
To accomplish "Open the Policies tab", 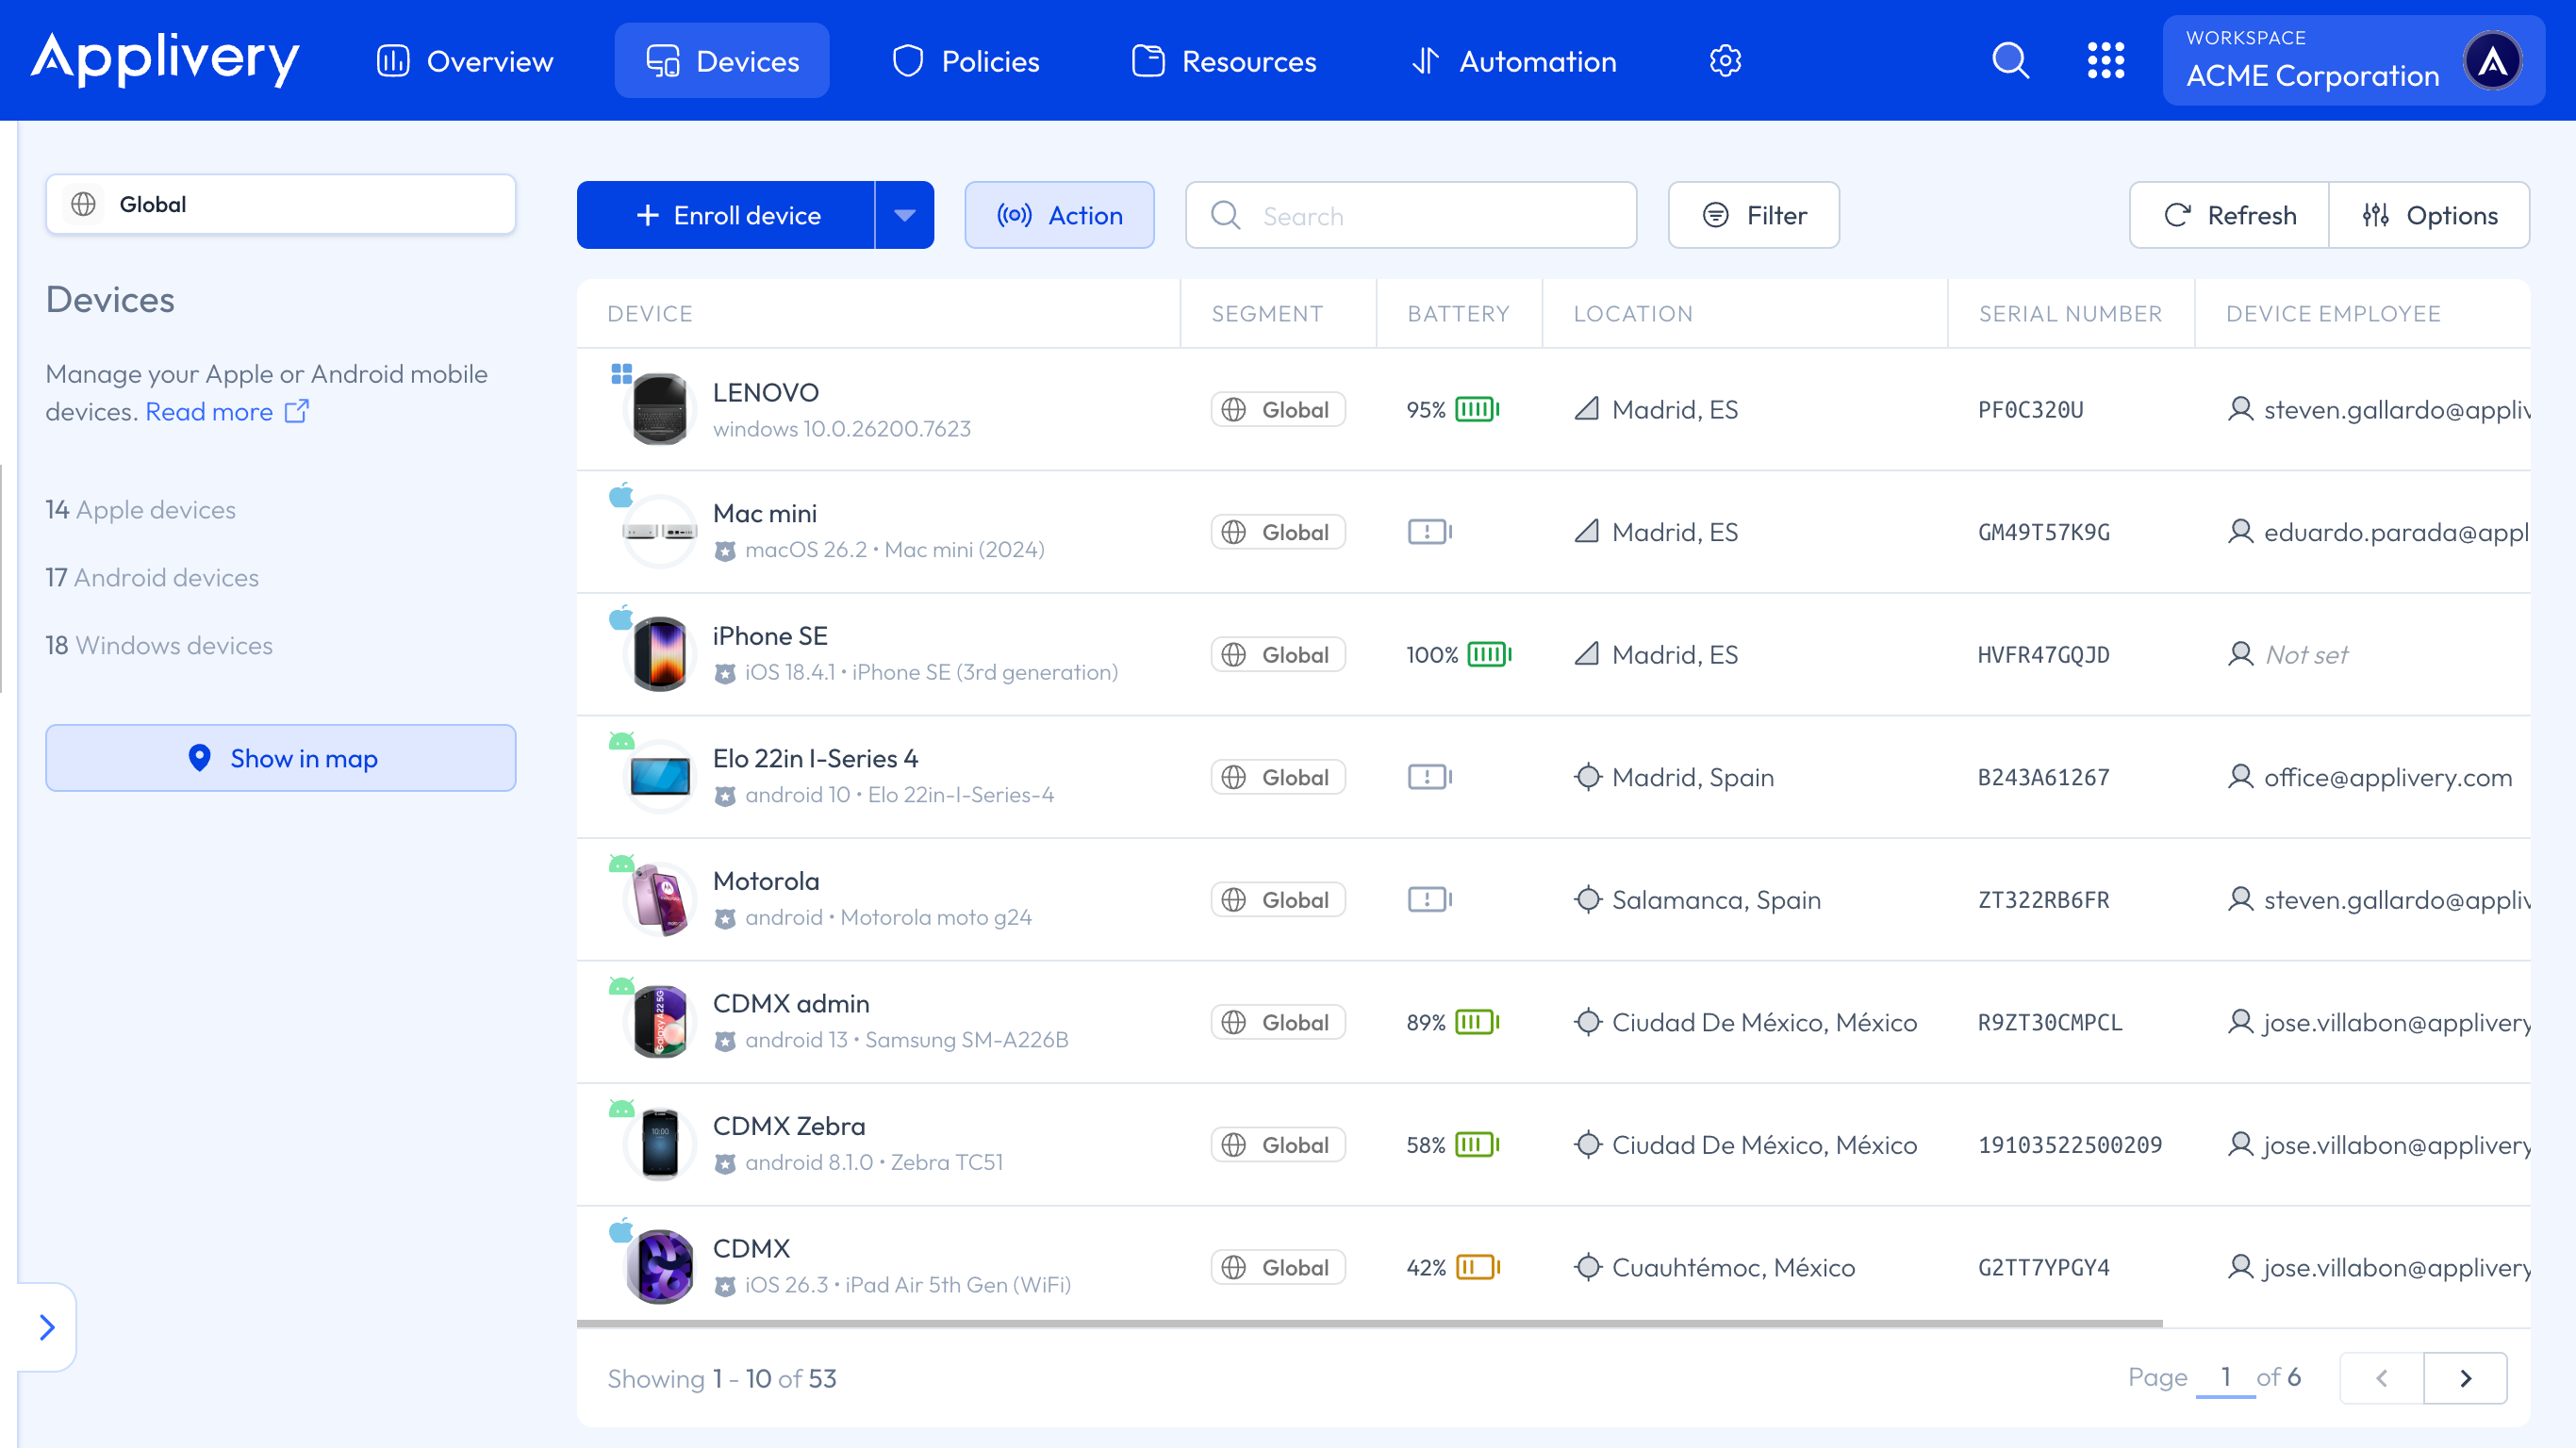I will [x=966, y=61].
